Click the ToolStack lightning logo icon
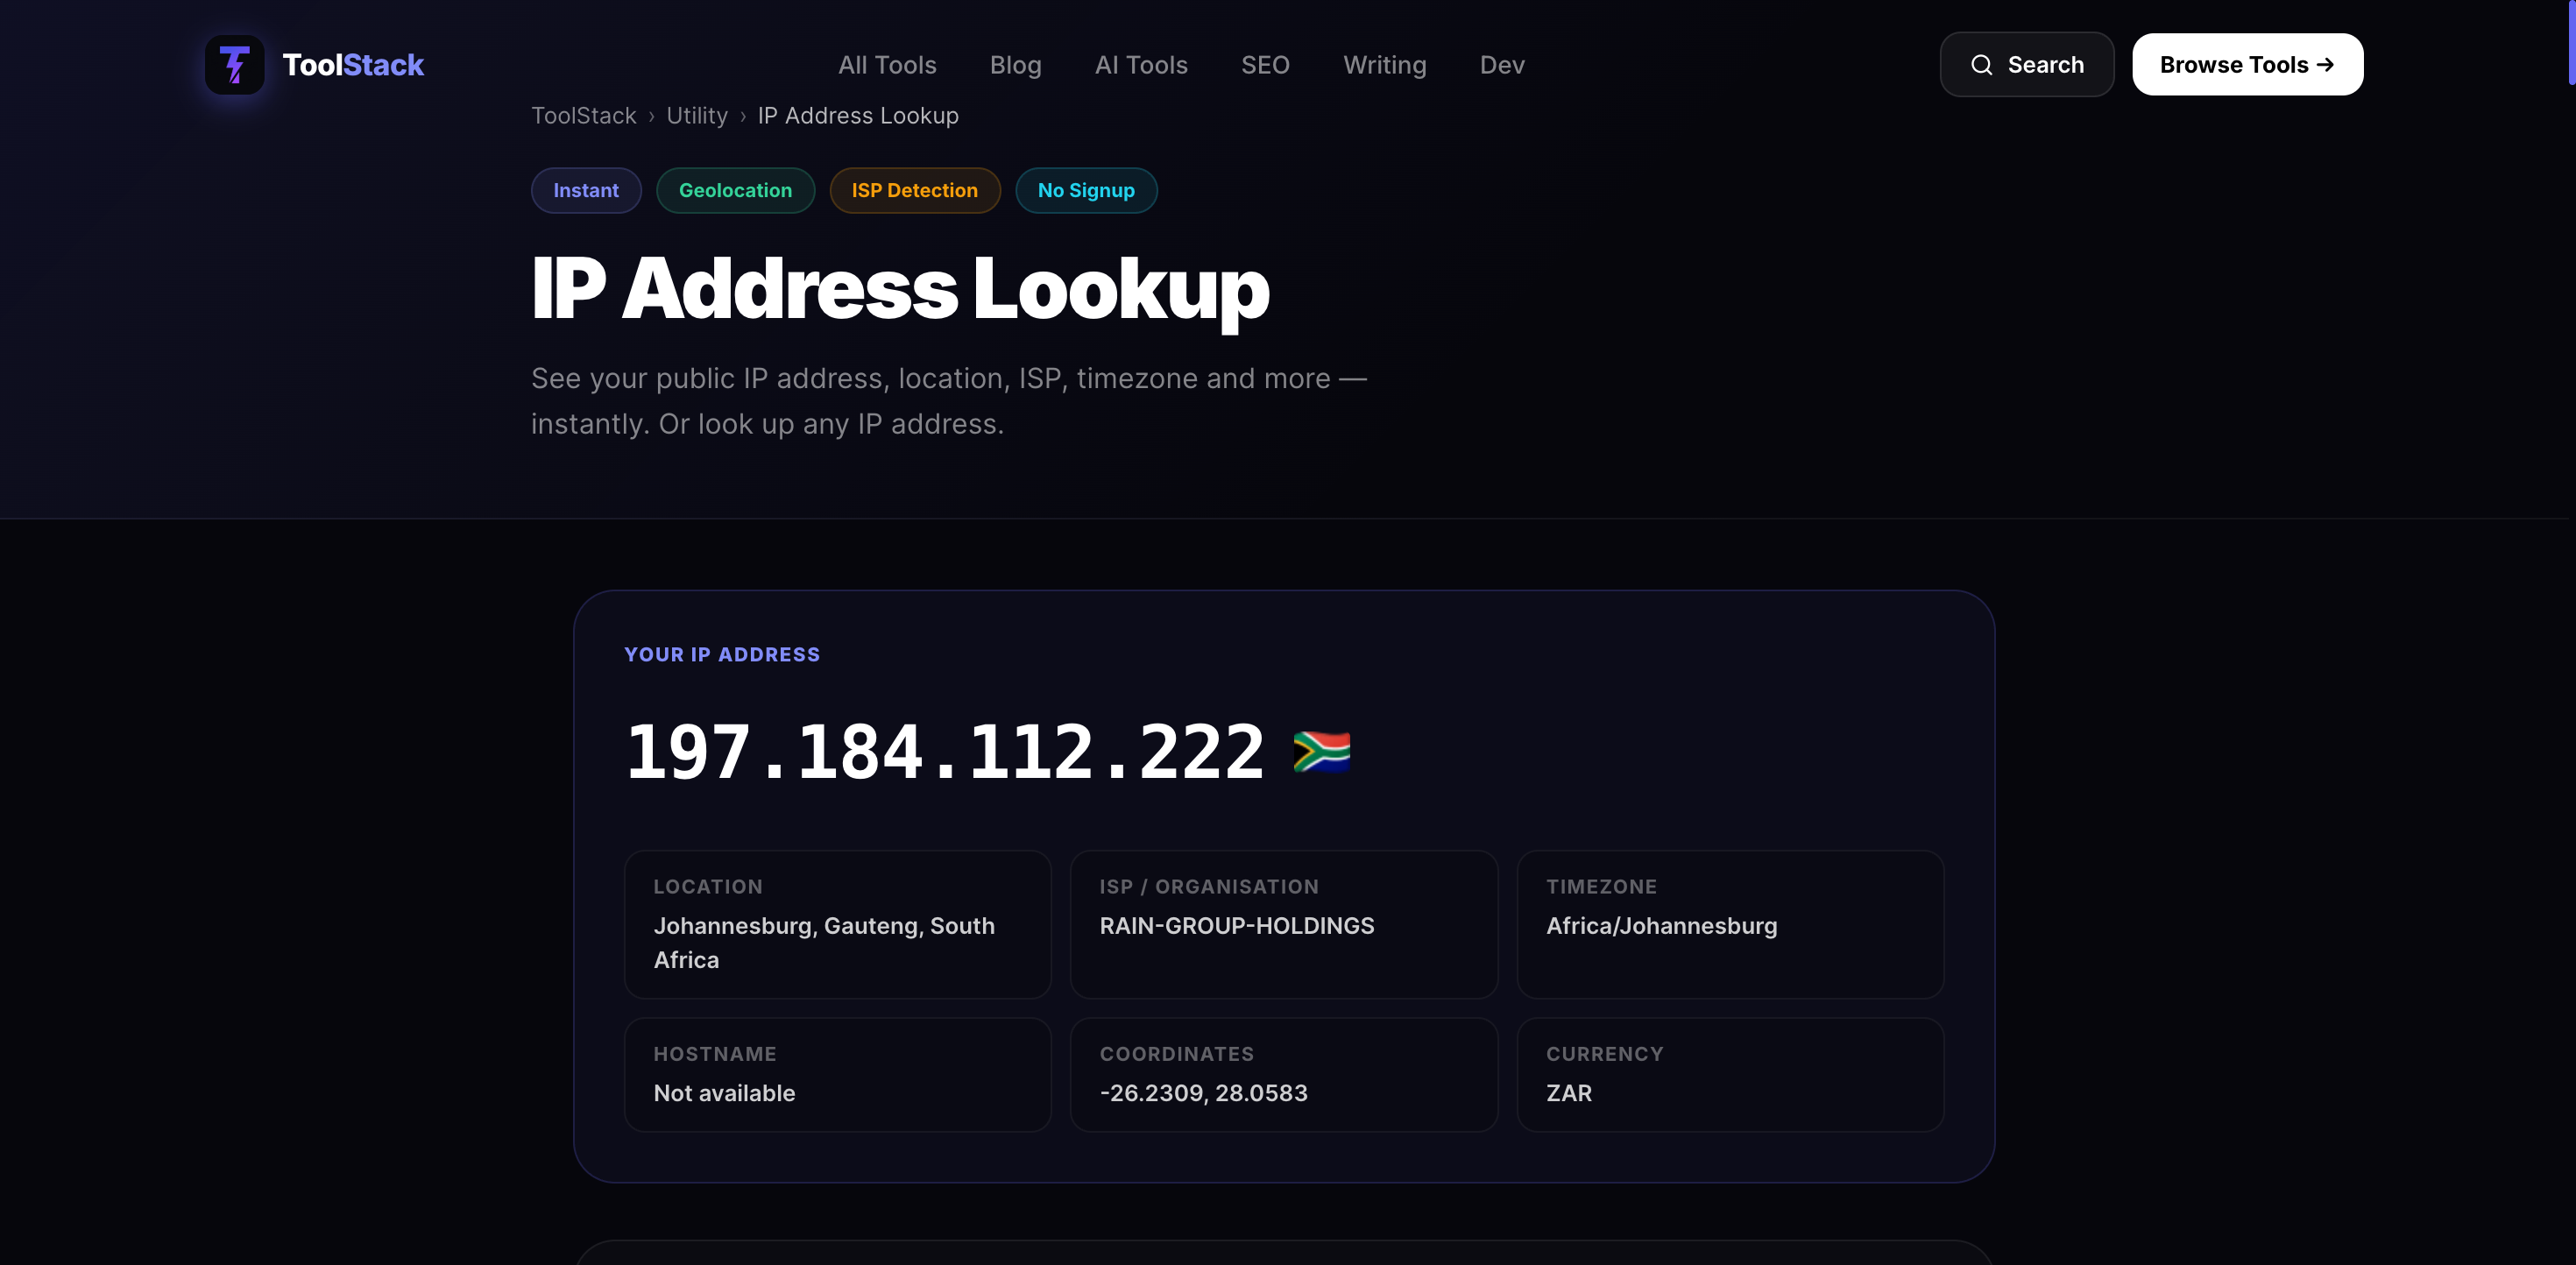This screenshot has width=2576, height=1265. (234, 65)
